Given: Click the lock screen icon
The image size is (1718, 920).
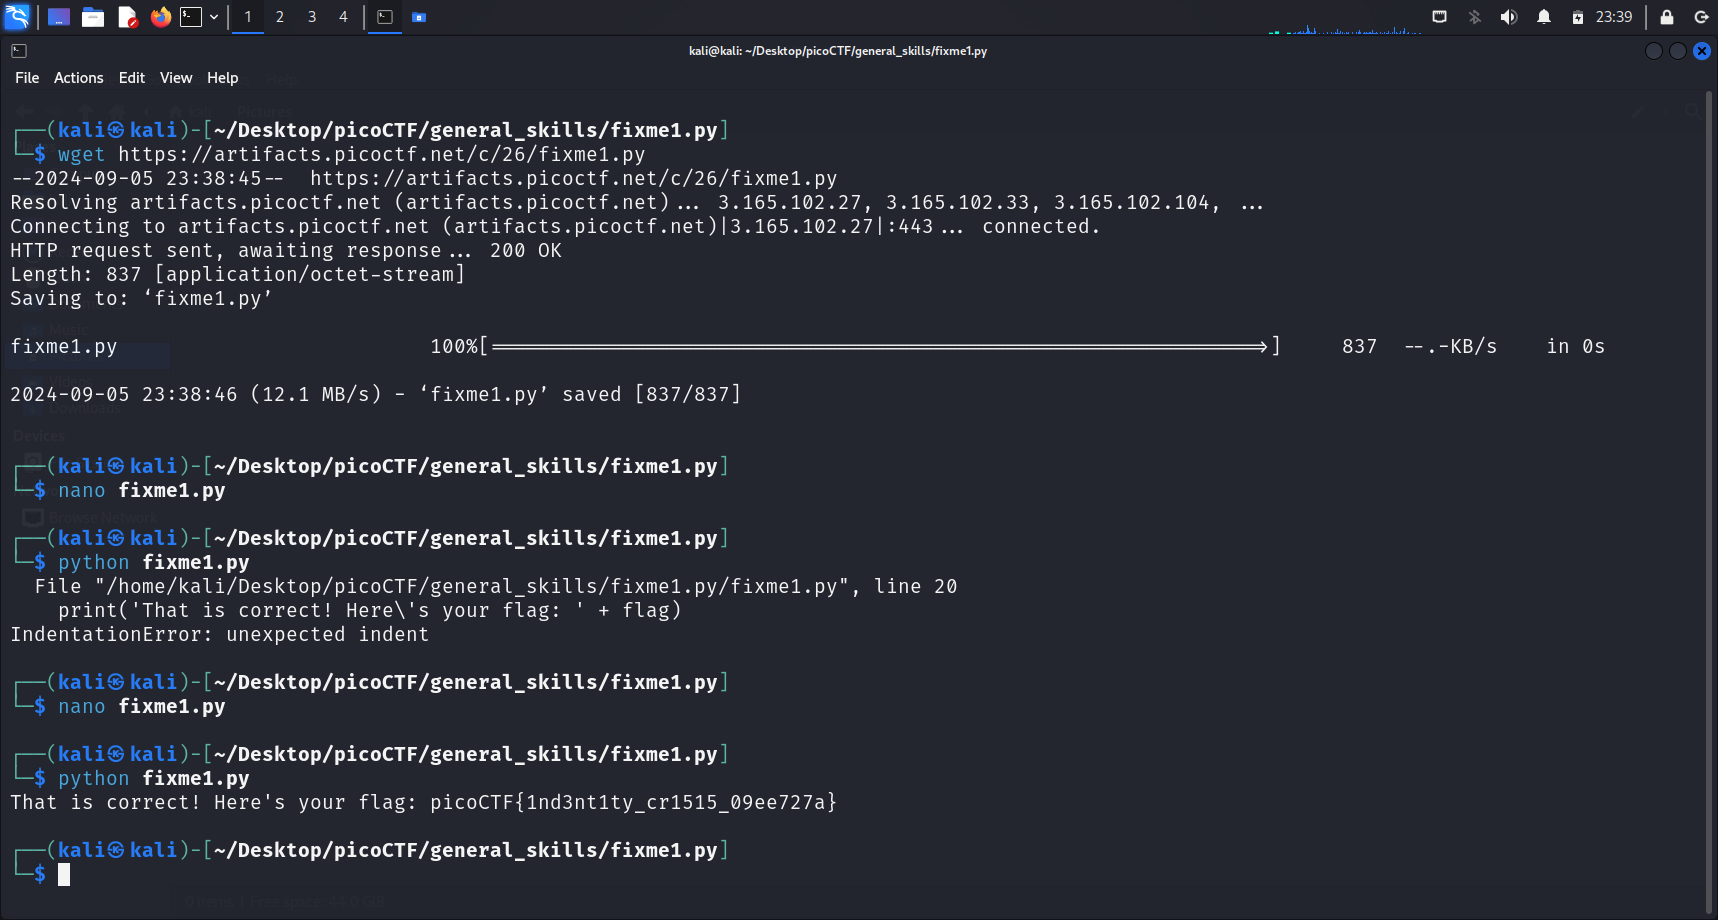Looking at the screenshot, I should pos(1666,17).
